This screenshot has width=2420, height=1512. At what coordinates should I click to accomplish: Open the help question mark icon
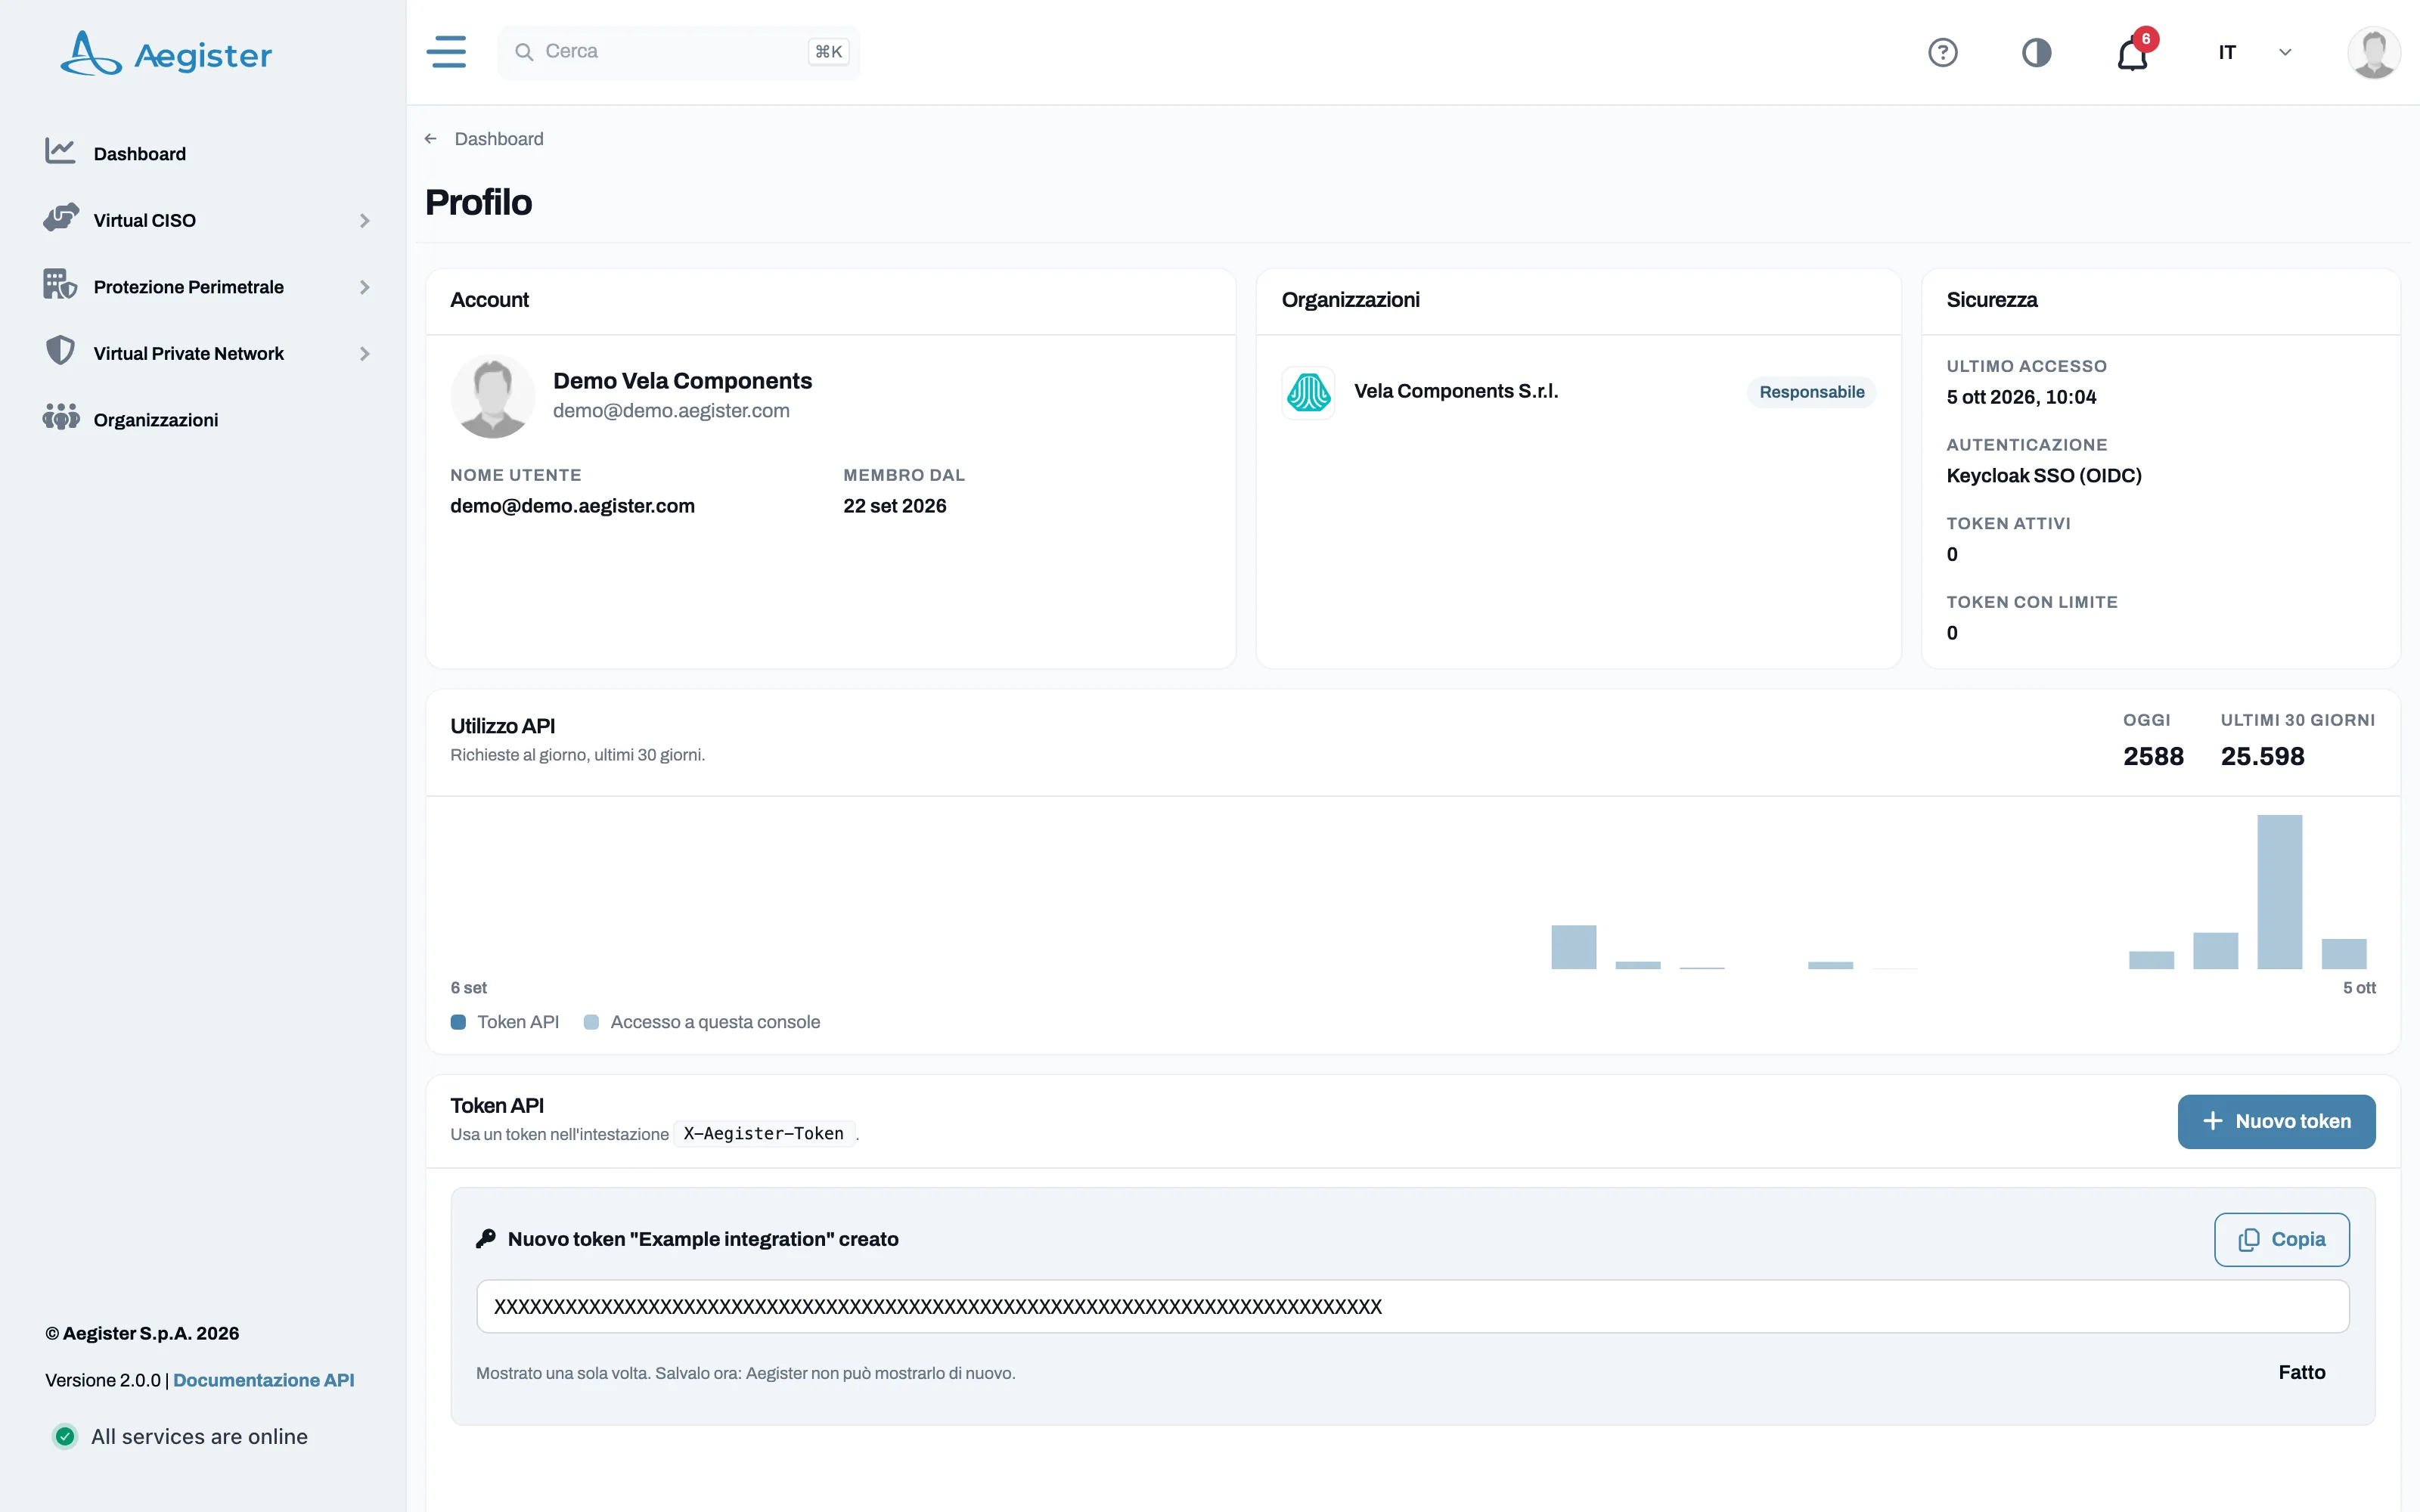click(x=1942, y=52)
